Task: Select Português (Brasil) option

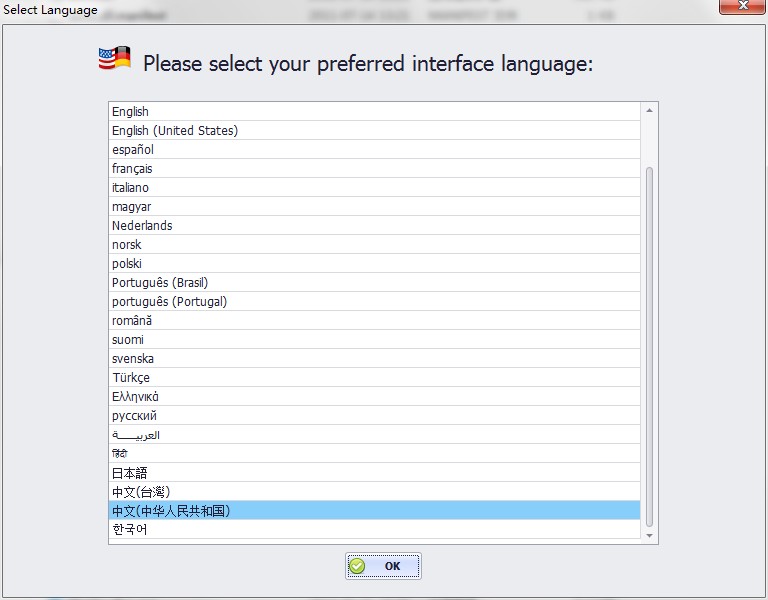Action: coord(160,283)
